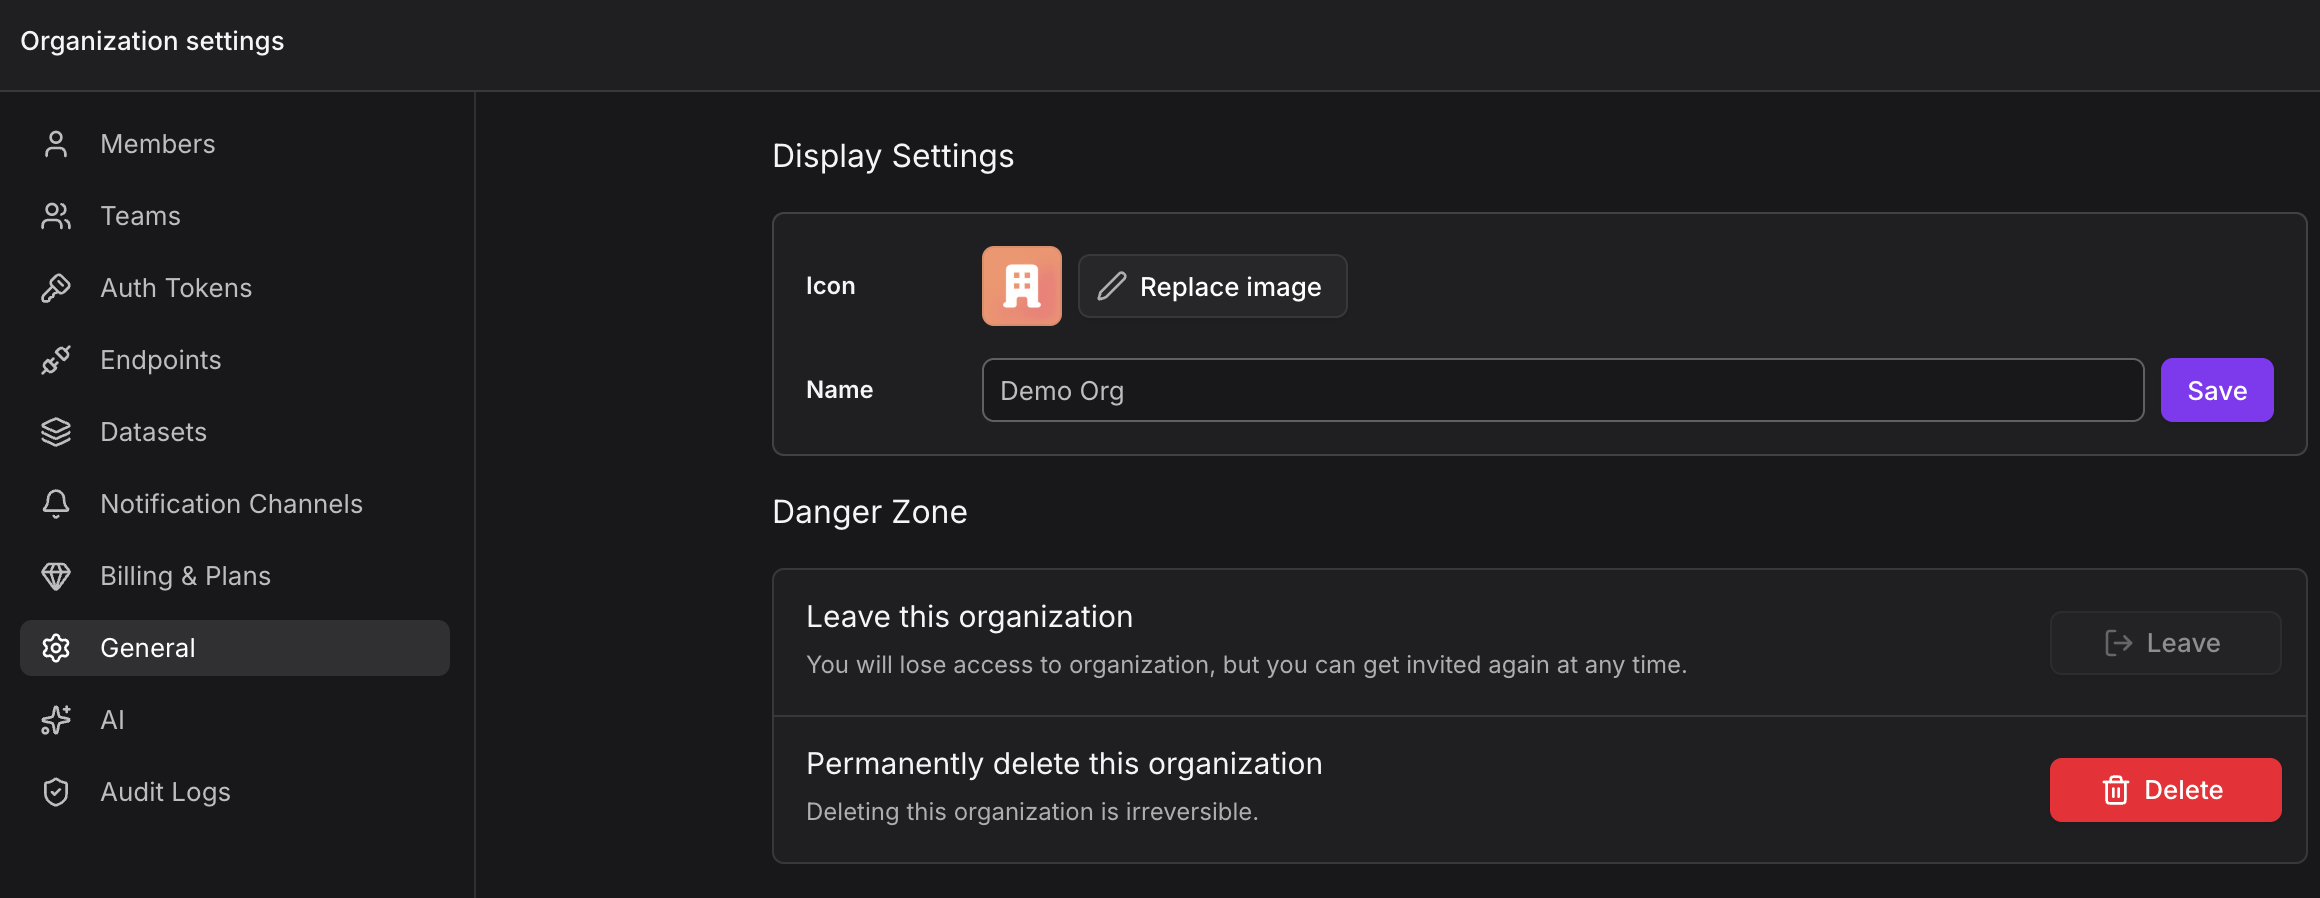
Task: Open Billing & Plans settings
Action: tap(185, 576)
